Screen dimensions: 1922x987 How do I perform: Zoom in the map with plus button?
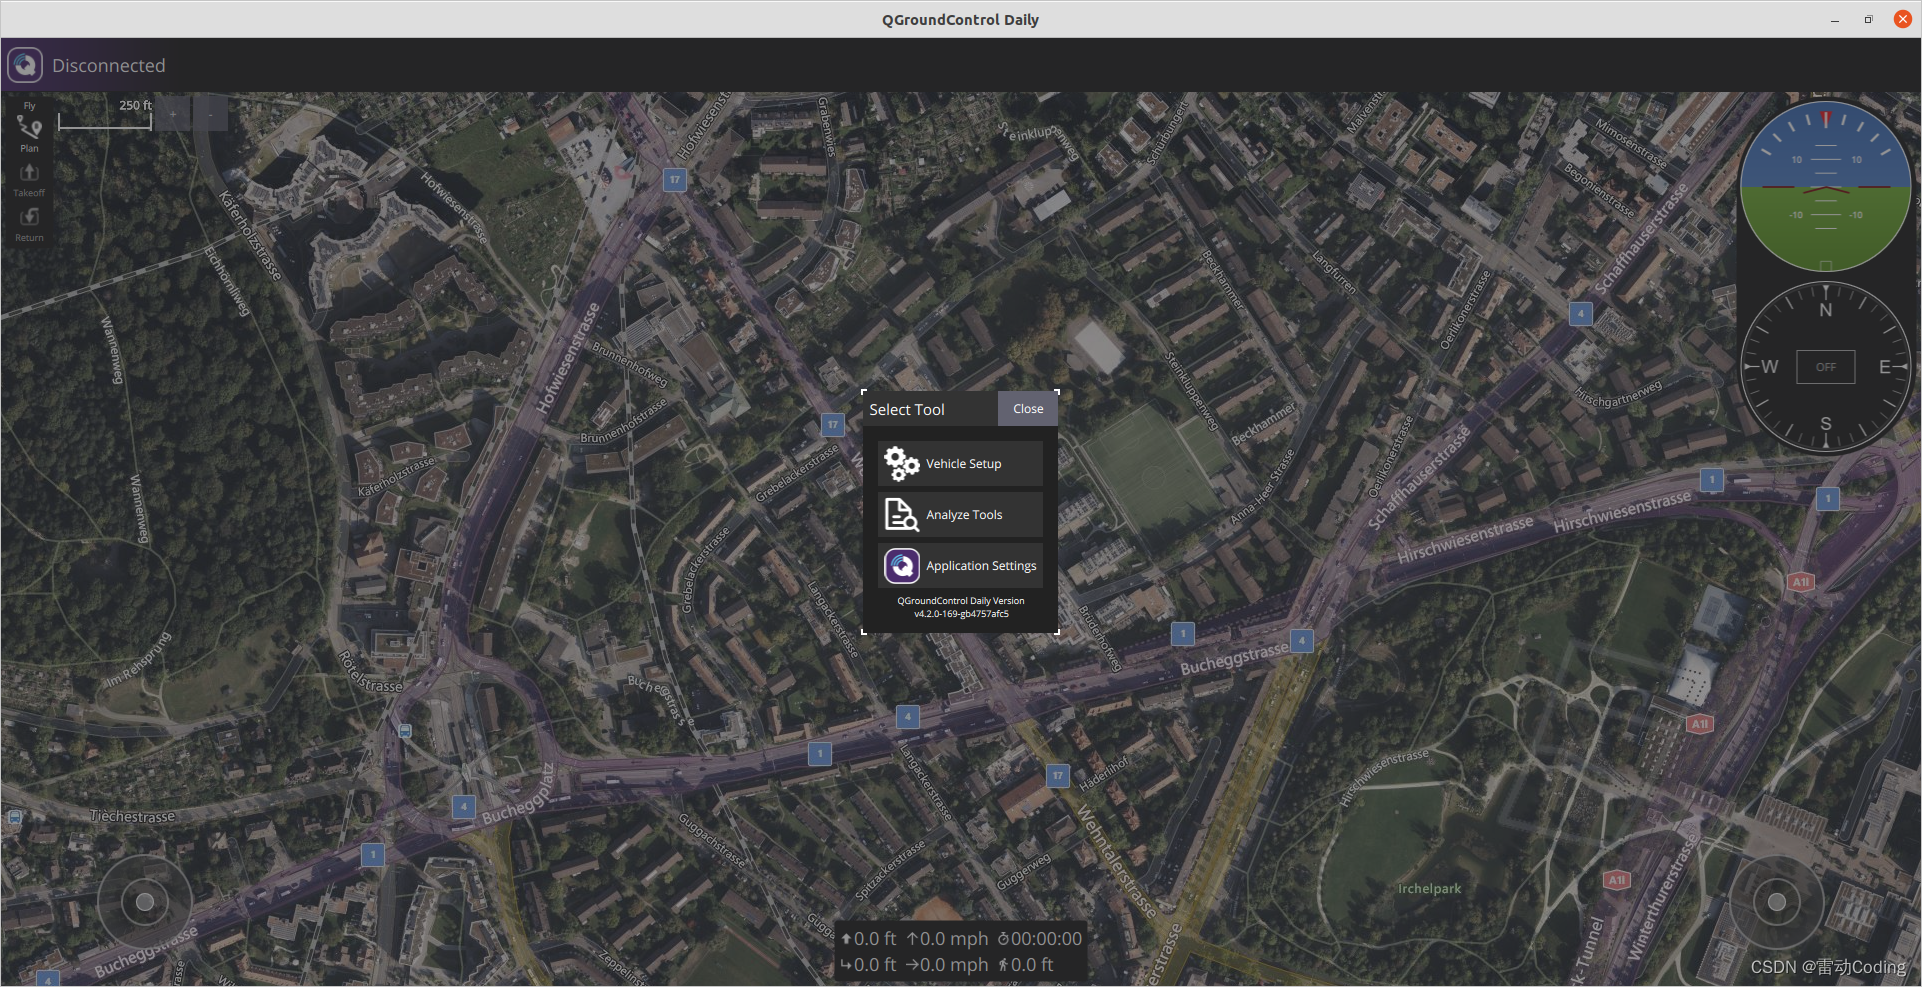click(172, 113)
